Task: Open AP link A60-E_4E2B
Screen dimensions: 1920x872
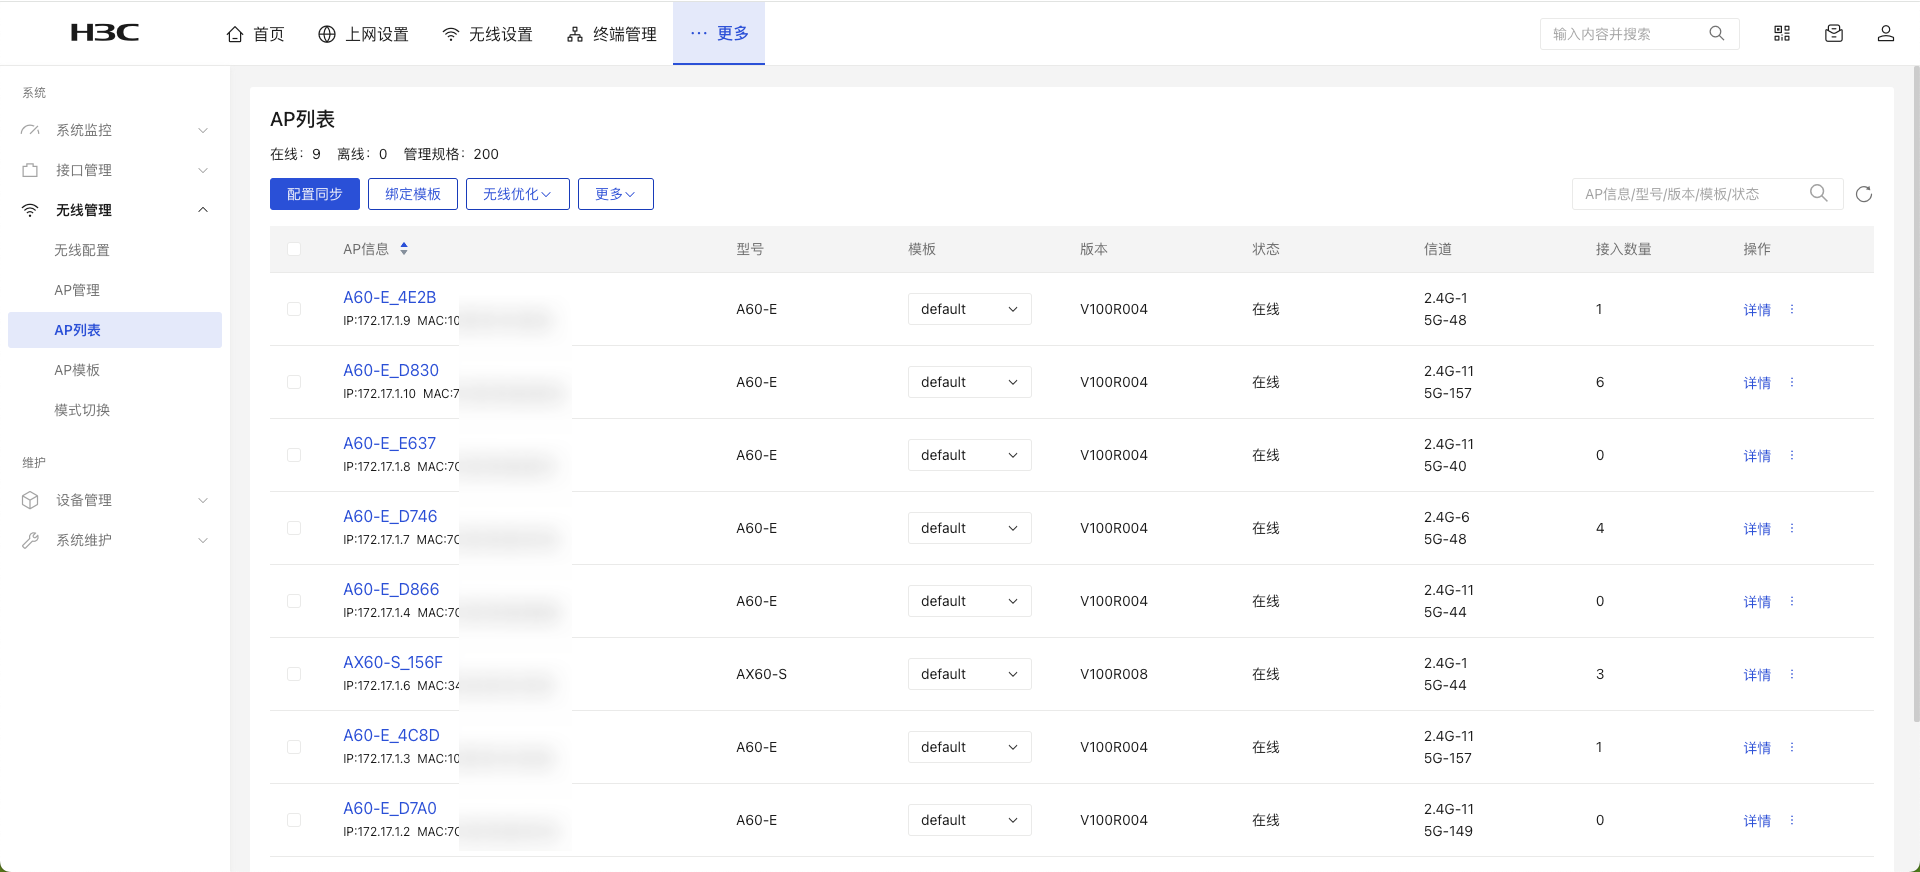Action: tap(389, 297)
